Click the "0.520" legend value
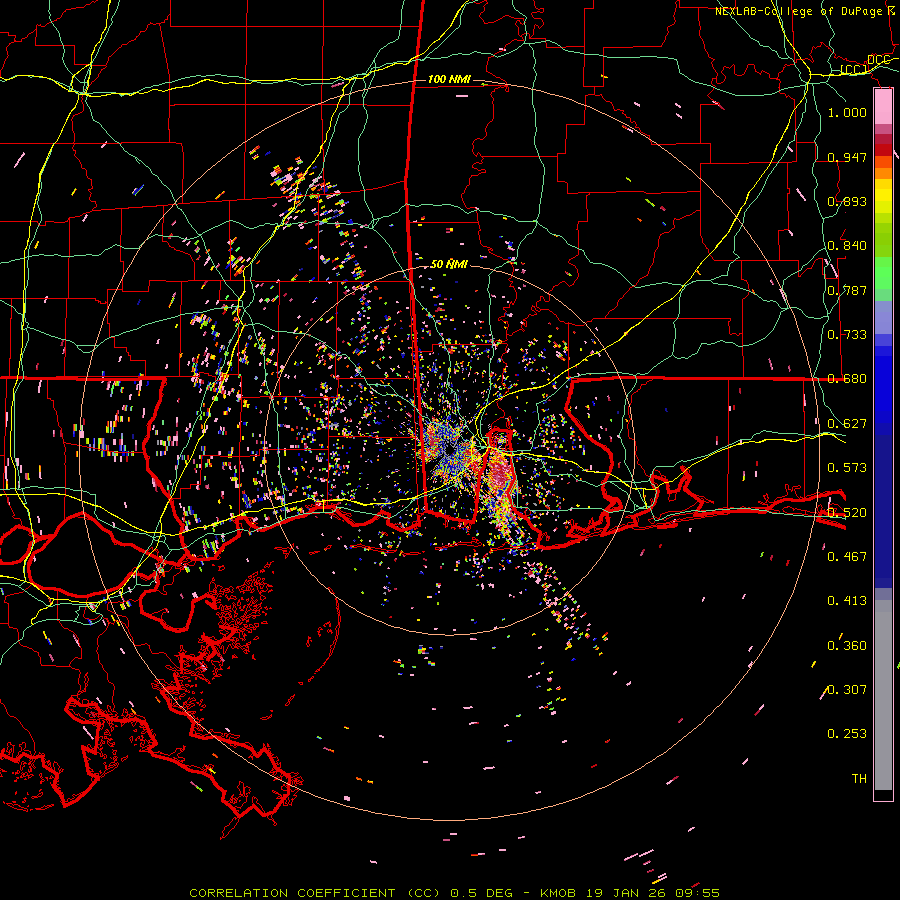 coord(847,513)
